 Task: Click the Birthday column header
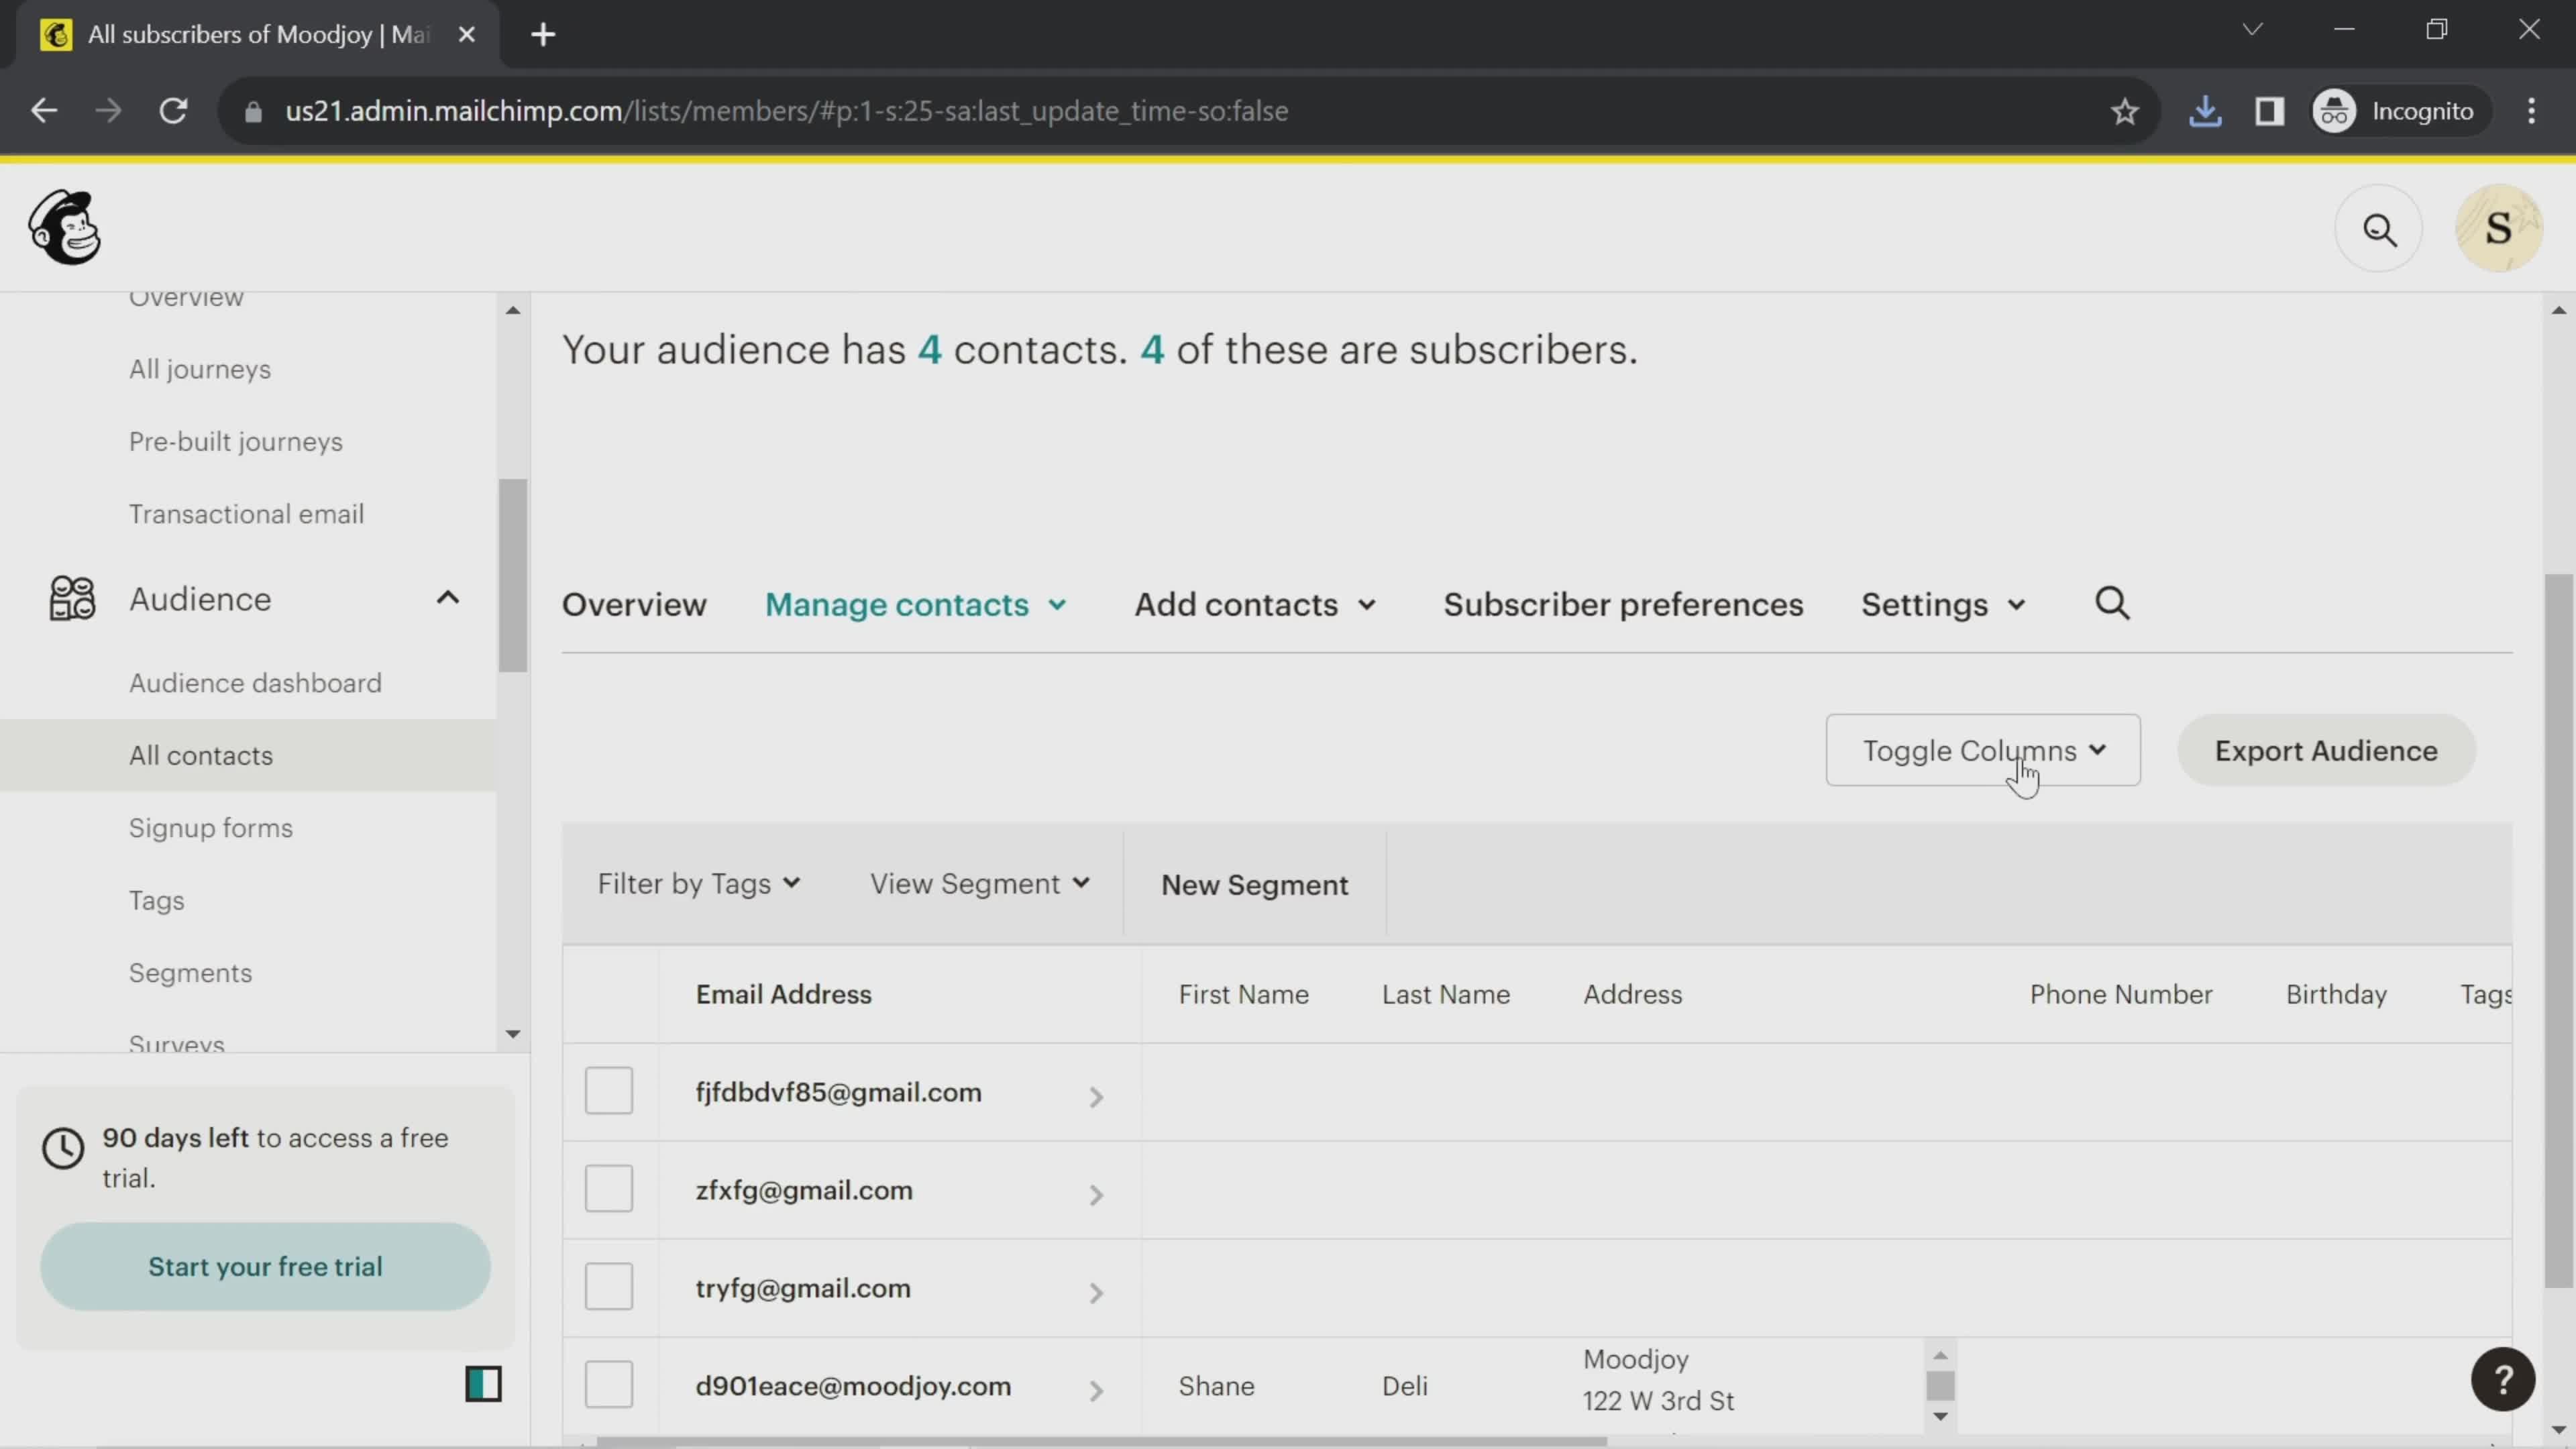point(2336,994)
